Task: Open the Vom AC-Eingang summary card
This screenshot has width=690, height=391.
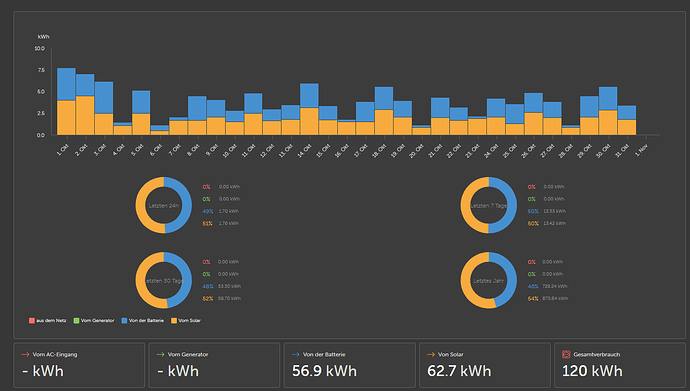Action: point(79,365)
